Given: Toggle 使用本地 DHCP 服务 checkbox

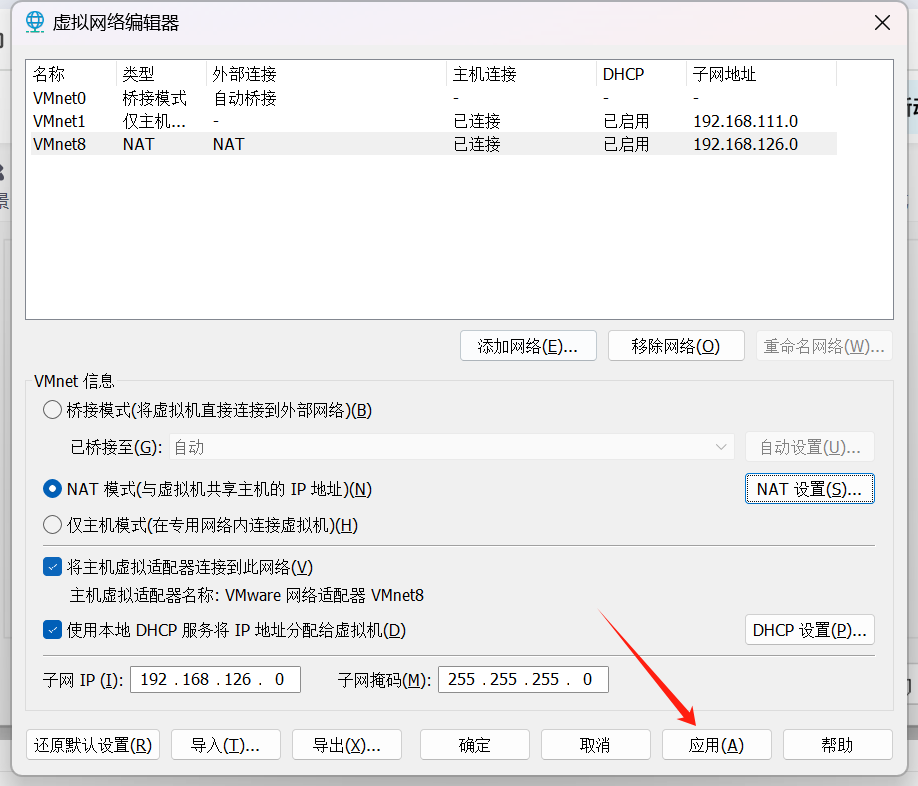Looking at the screenshot, I should coord(52,630).
